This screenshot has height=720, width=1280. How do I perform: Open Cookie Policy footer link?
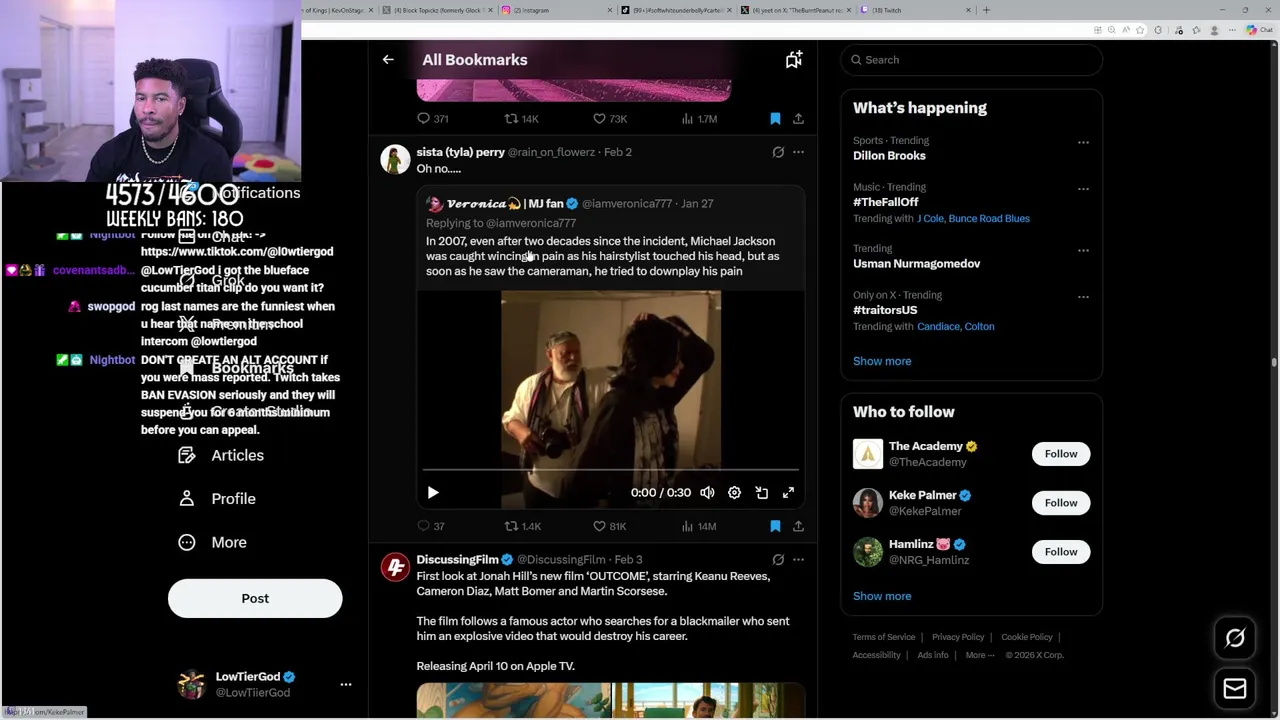pos(1026,637)
